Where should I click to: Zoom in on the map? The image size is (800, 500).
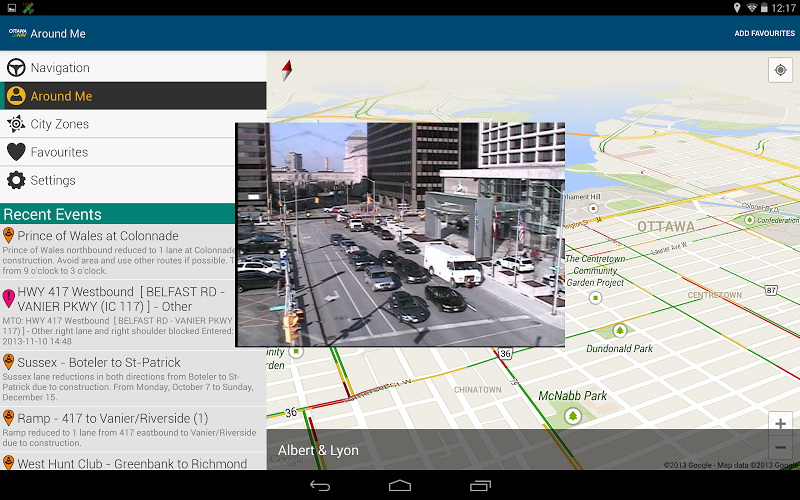[x=780, y=423]
